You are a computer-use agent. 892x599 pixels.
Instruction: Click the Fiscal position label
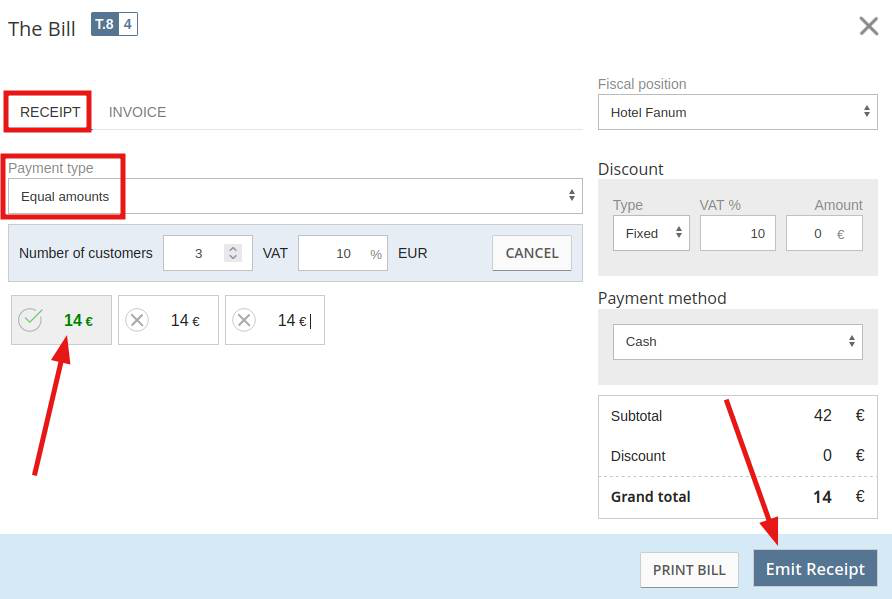(642, 84)
